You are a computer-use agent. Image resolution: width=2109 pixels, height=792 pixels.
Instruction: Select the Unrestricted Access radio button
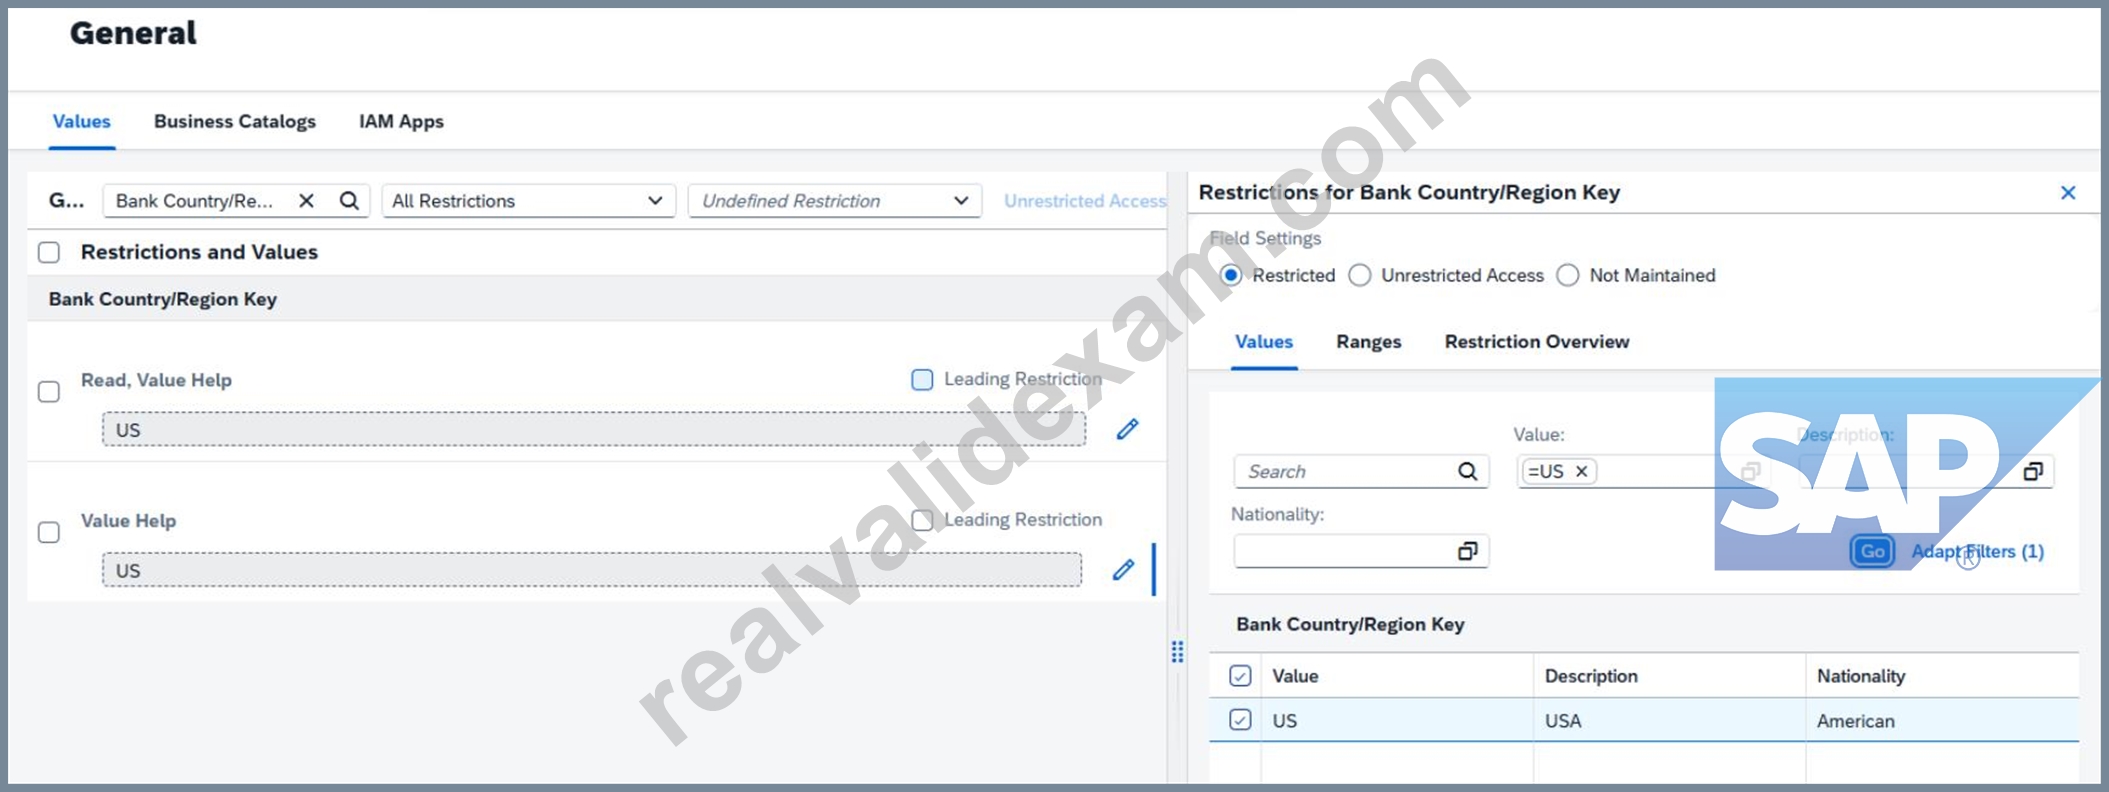tap(1360, 275)
